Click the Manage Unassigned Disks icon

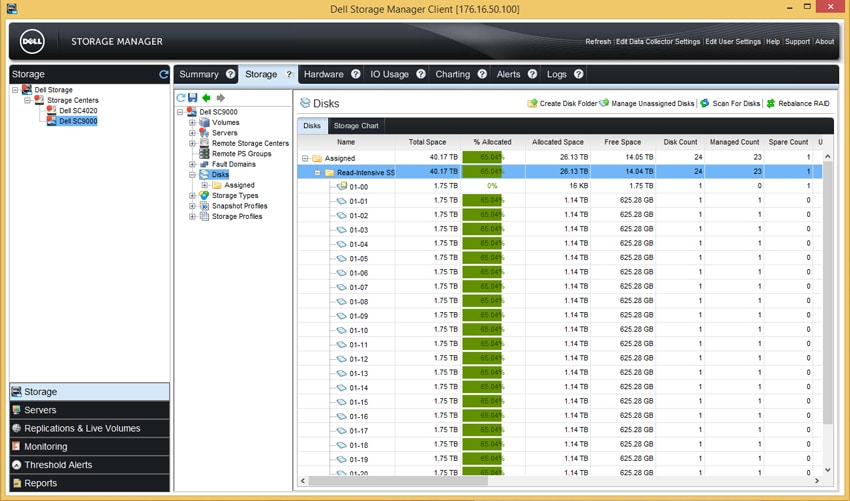(x=604, y=103)
